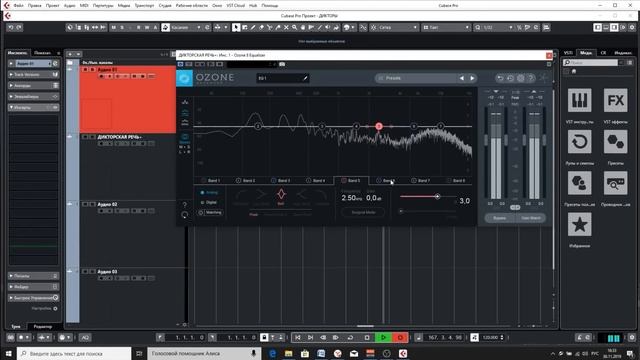Select the Object Selection arrow tool
Image resolution: width=640 pixels, height=360 pixels.
(x=236, y=27)
